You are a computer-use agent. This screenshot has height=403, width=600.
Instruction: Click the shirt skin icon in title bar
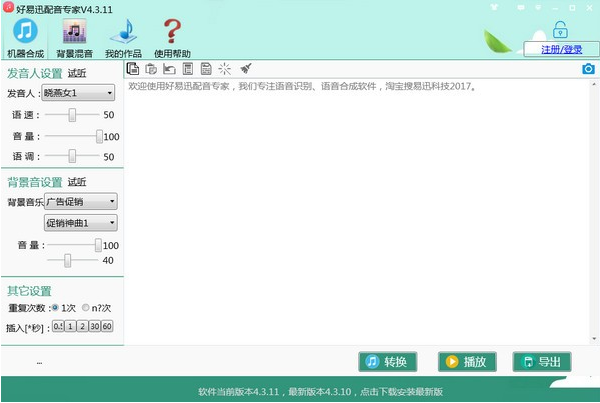click(x=494, y=7)
